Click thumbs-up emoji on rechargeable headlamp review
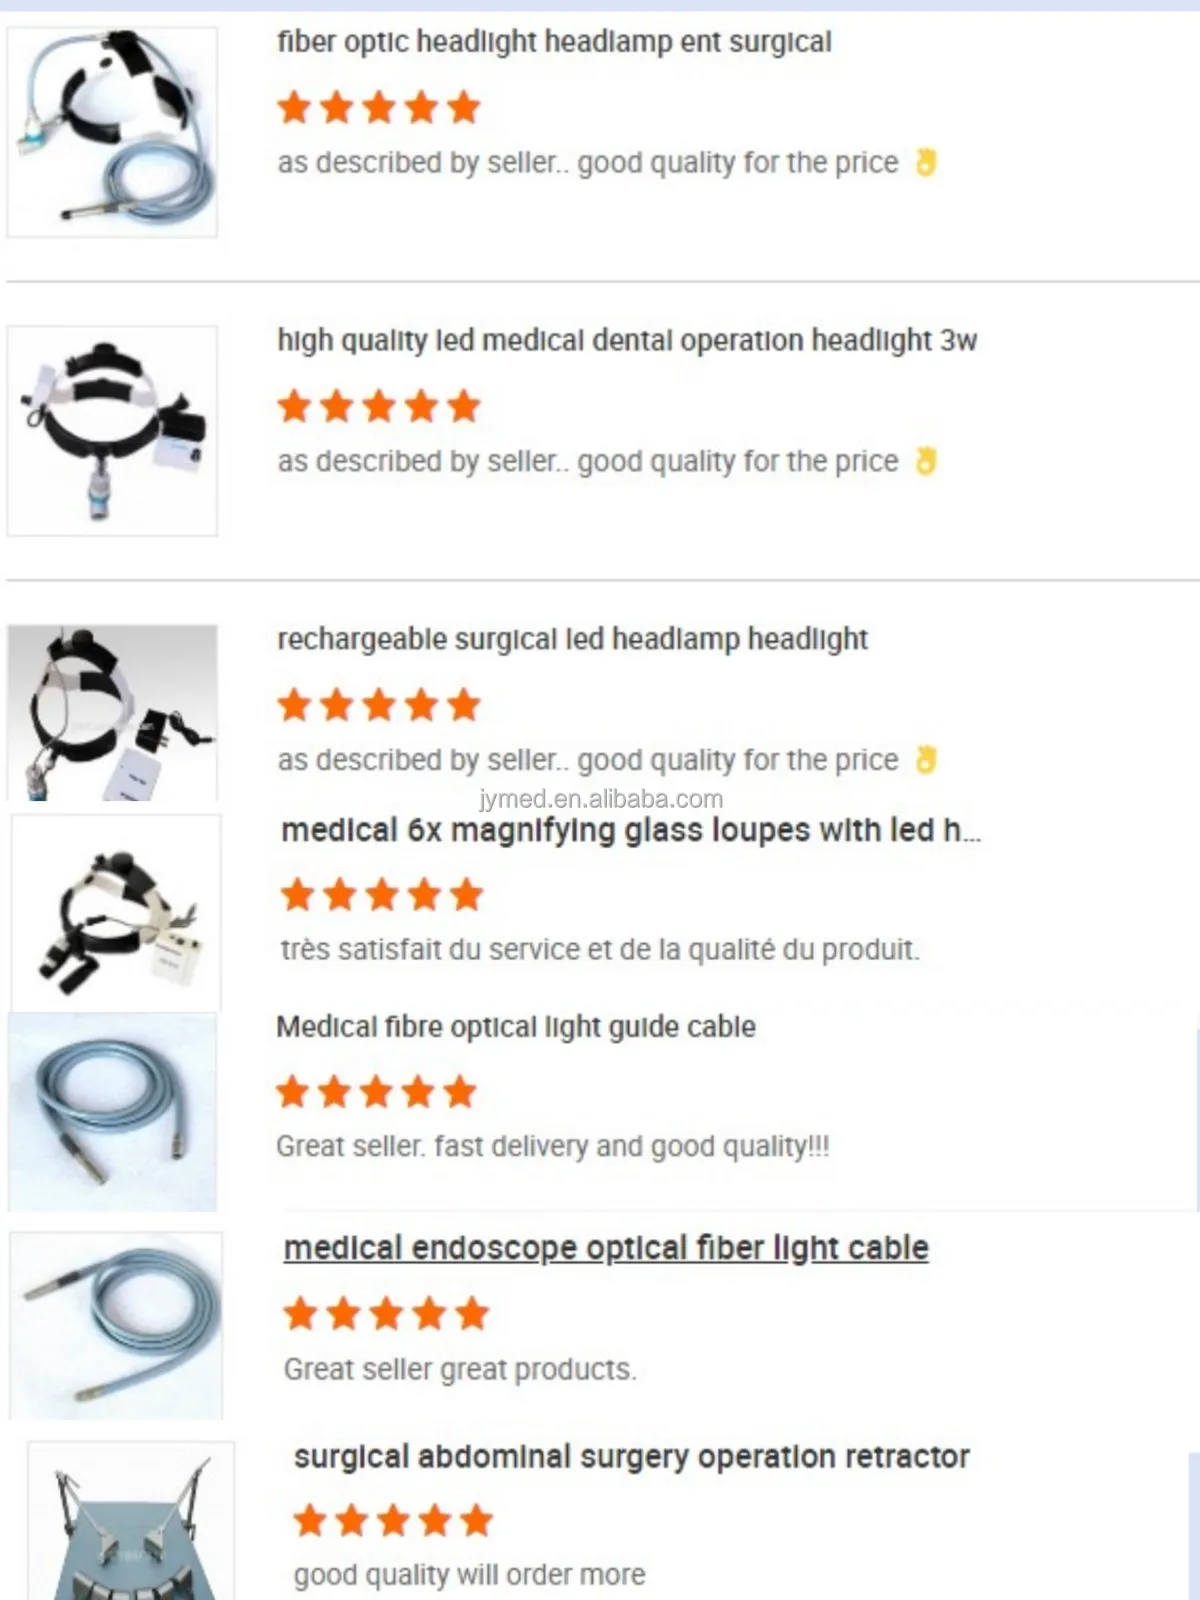 pyautogui.click(x=926, y=760)
